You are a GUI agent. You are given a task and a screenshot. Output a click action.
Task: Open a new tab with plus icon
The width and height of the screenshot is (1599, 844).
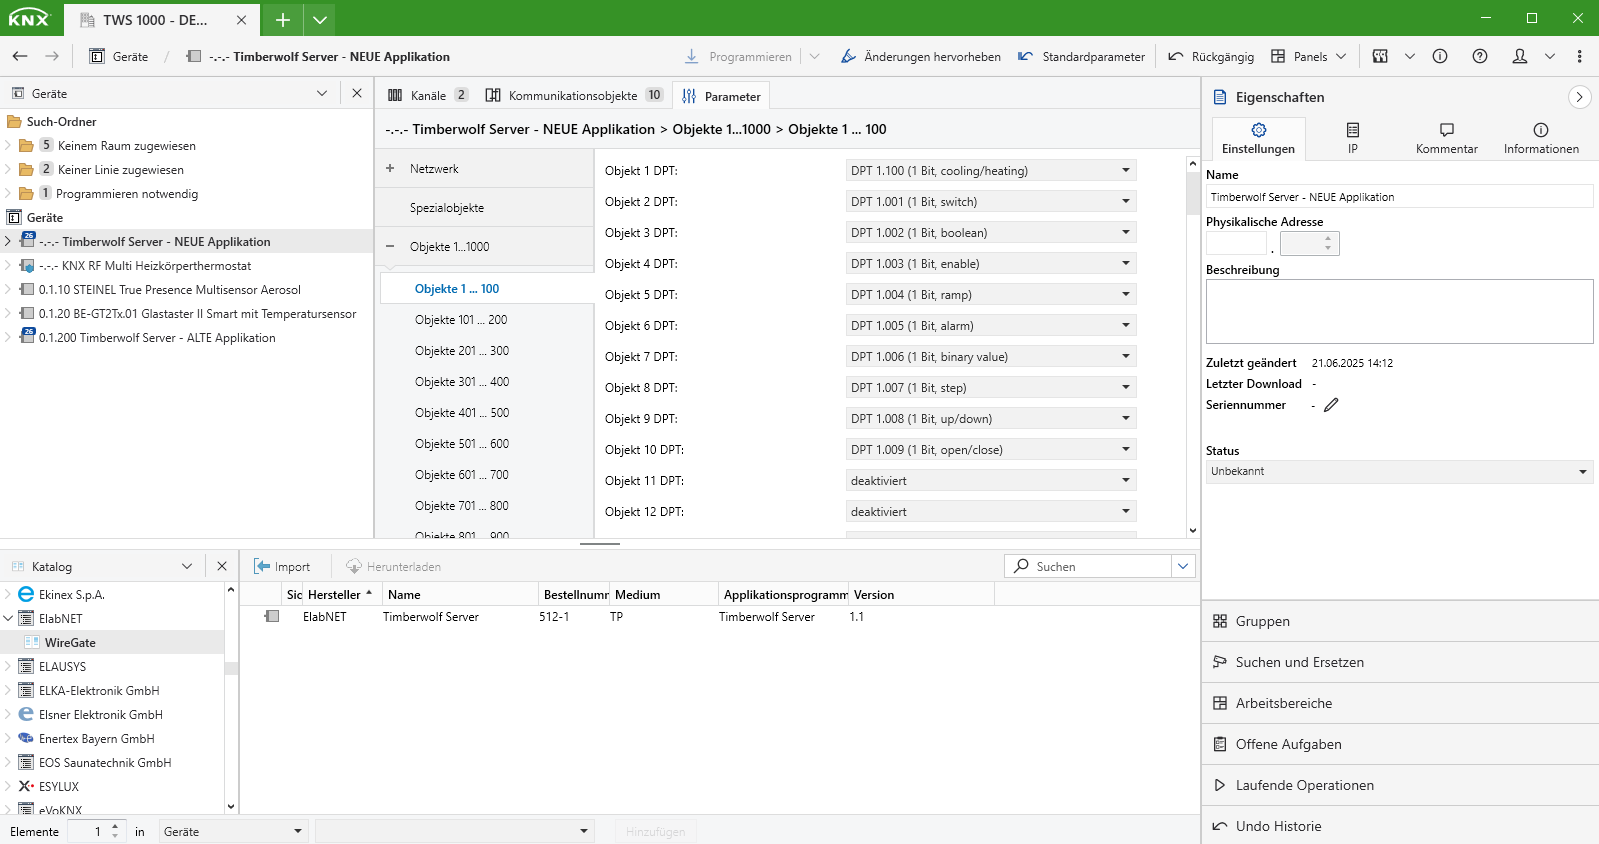(x=283, y=20)
